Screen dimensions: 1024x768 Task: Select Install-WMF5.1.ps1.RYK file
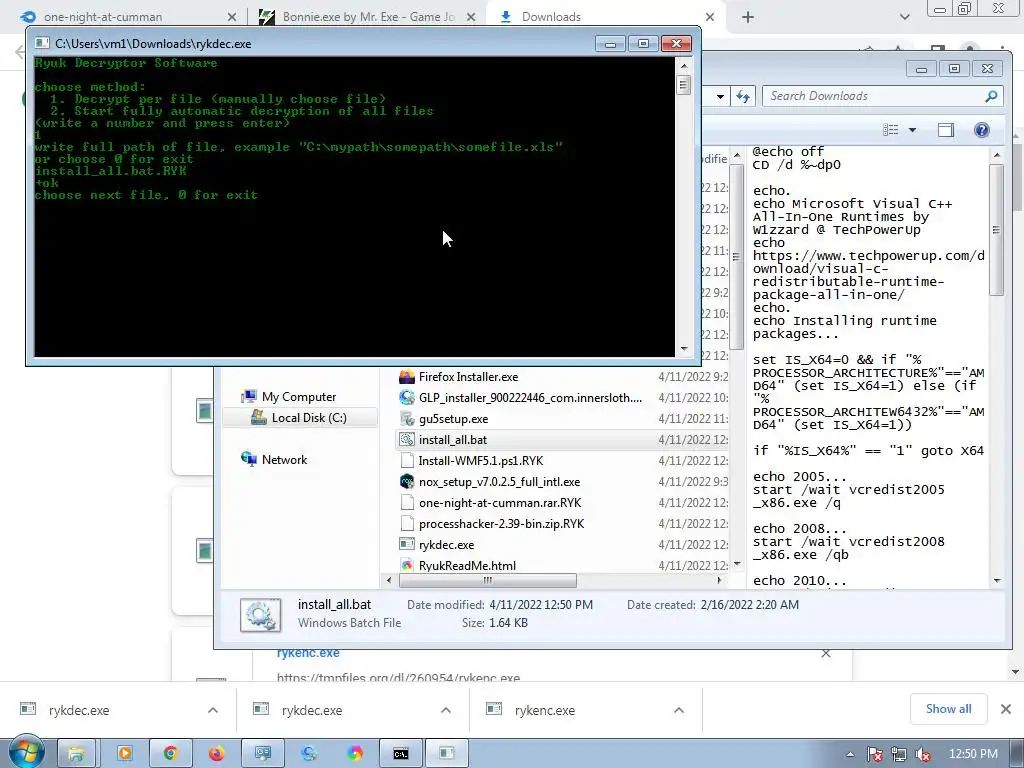tap(481, 460)
